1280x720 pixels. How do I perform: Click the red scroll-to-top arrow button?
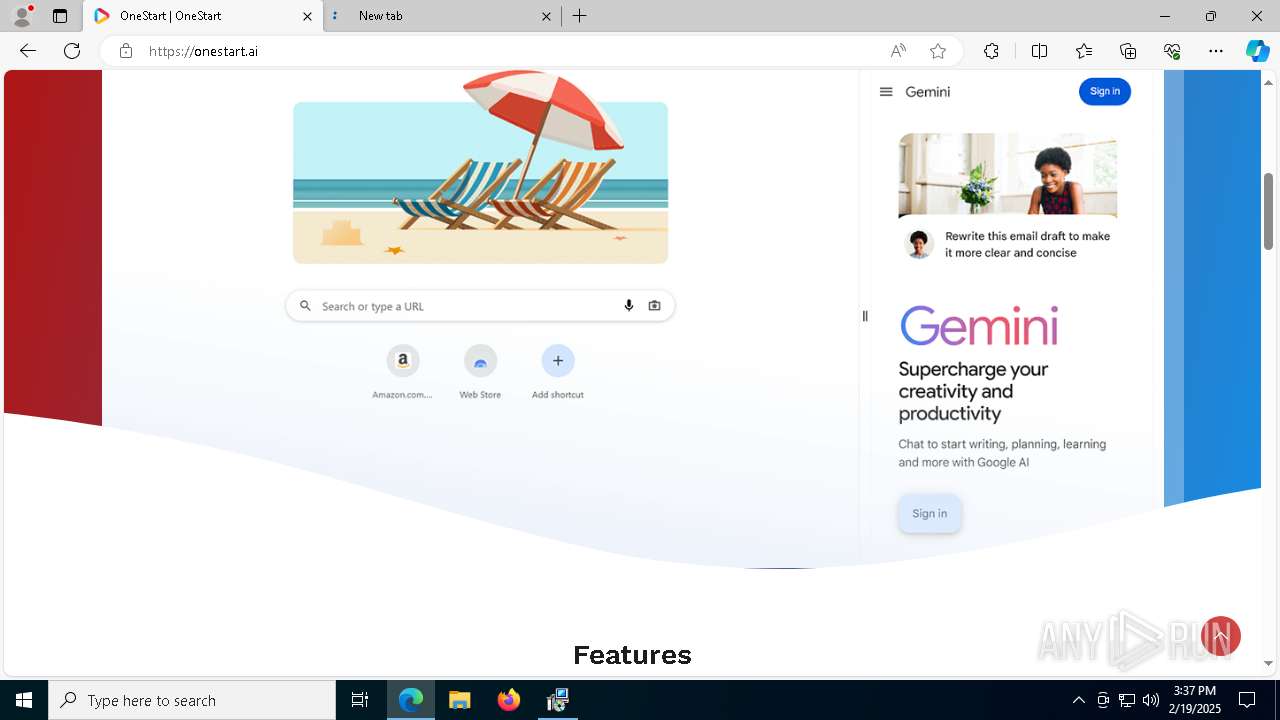pos(1221,636)
